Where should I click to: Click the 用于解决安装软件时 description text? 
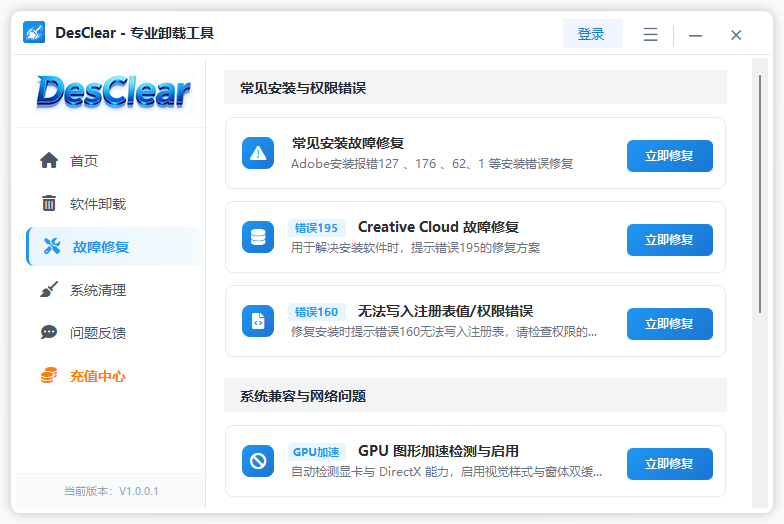coord(416,248)
